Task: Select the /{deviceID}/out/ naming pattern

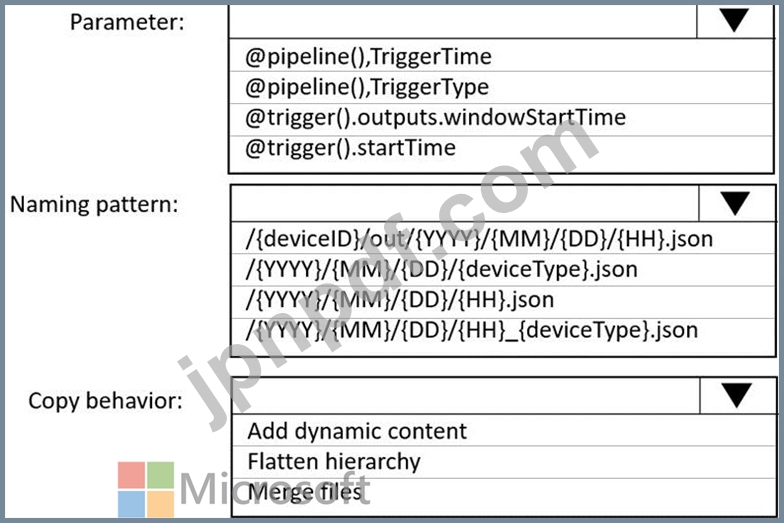Action: (x=502, y=239)
